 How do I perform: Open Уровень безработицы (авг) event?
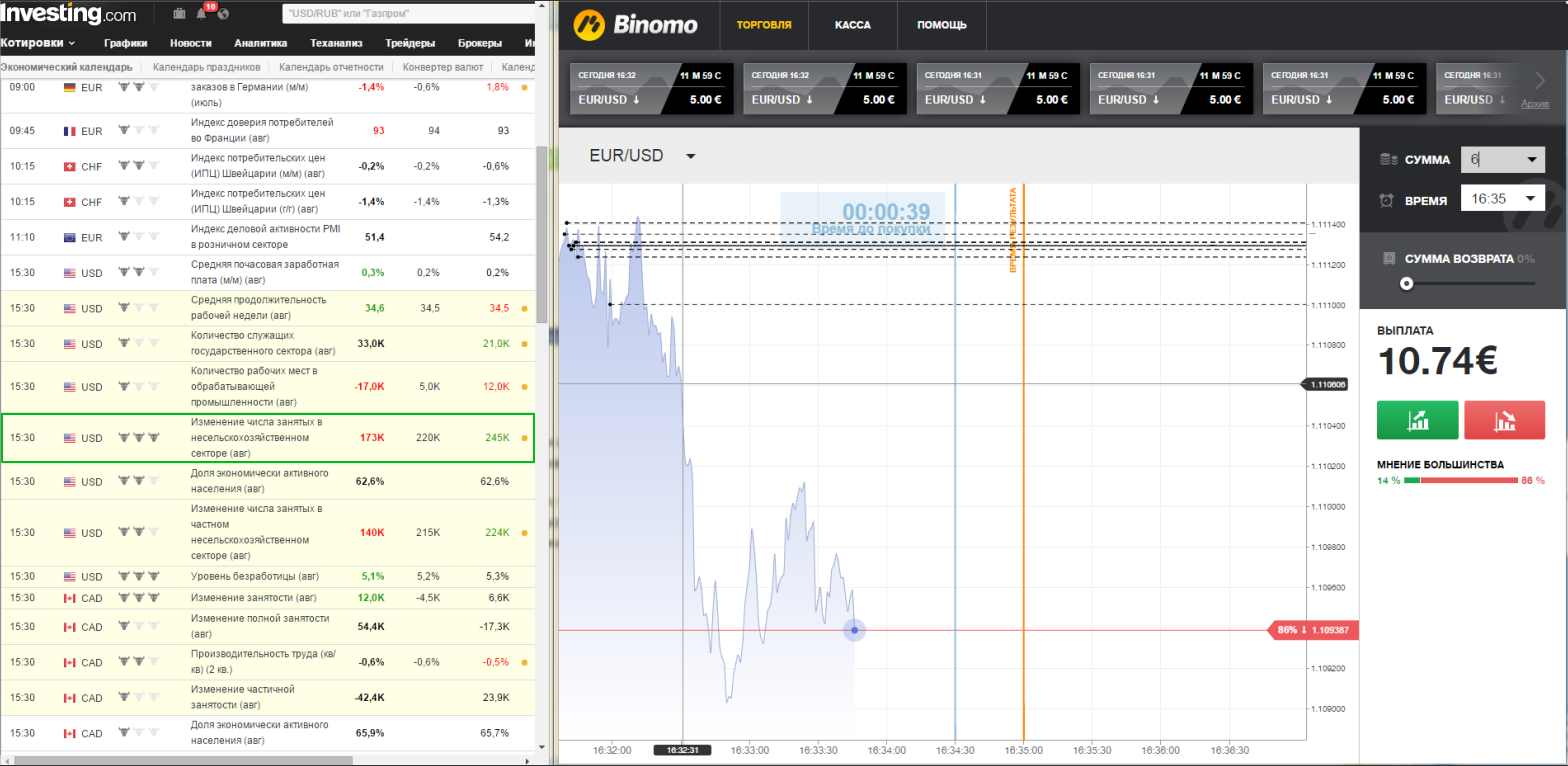[x=255, y=577]
